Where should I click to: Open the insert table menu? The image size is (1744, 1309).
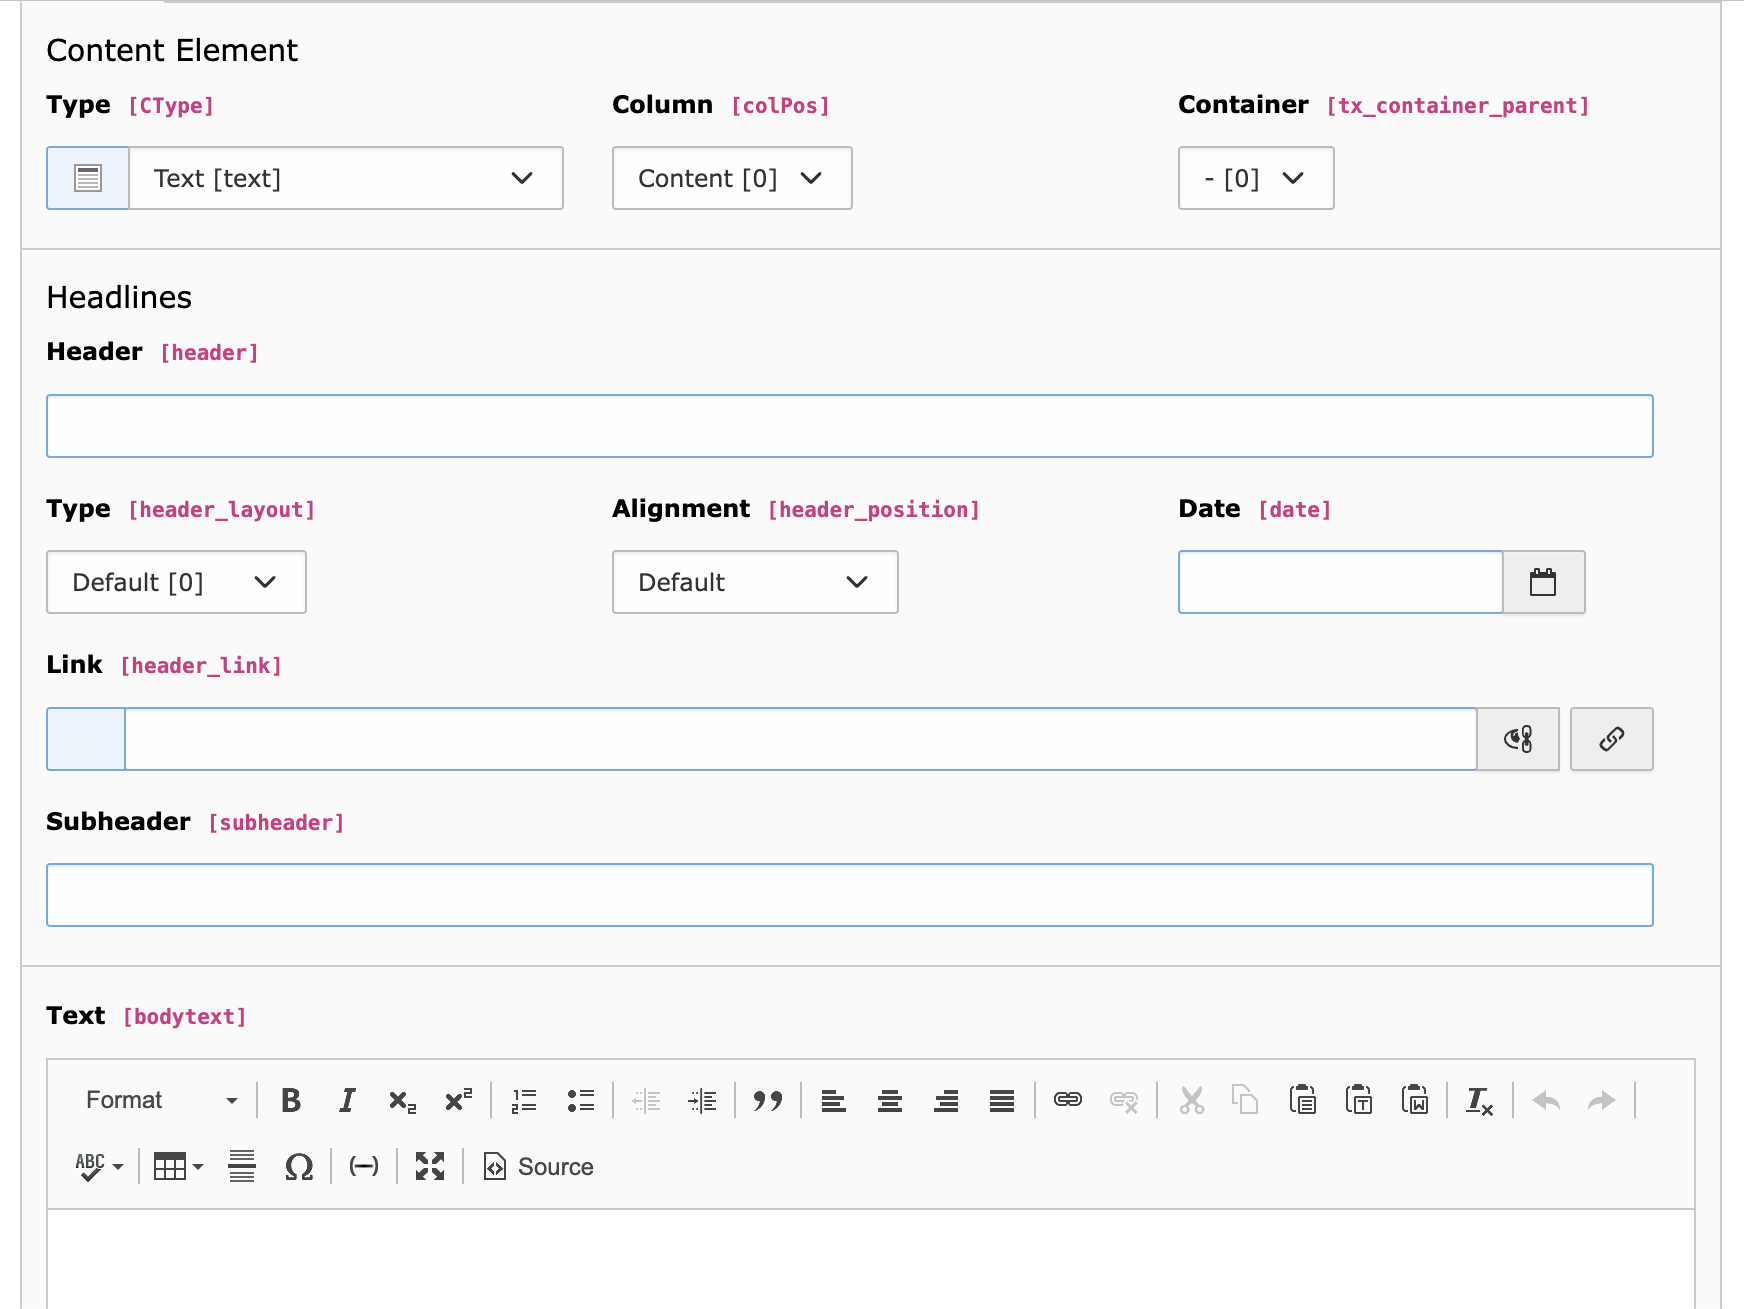coord(178,1167)
